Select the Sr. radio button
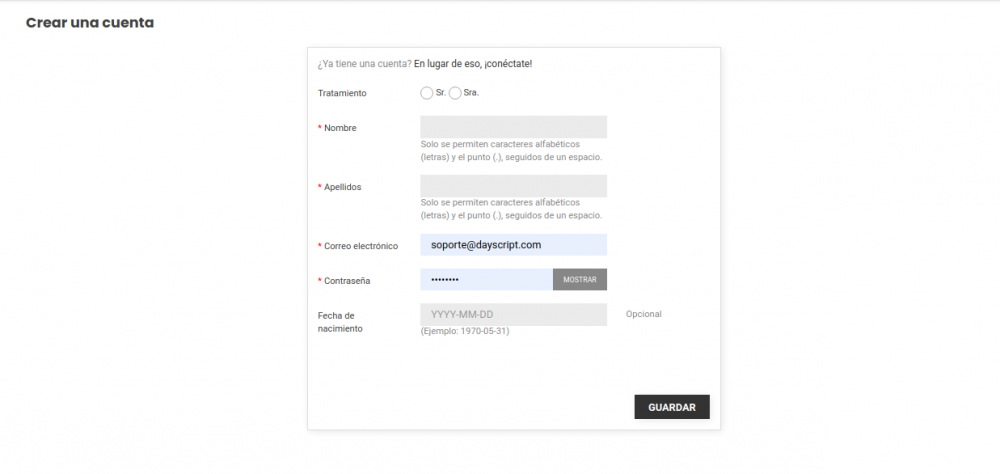The width and height of the screenshot is (1000, 474). click(427, 93)
